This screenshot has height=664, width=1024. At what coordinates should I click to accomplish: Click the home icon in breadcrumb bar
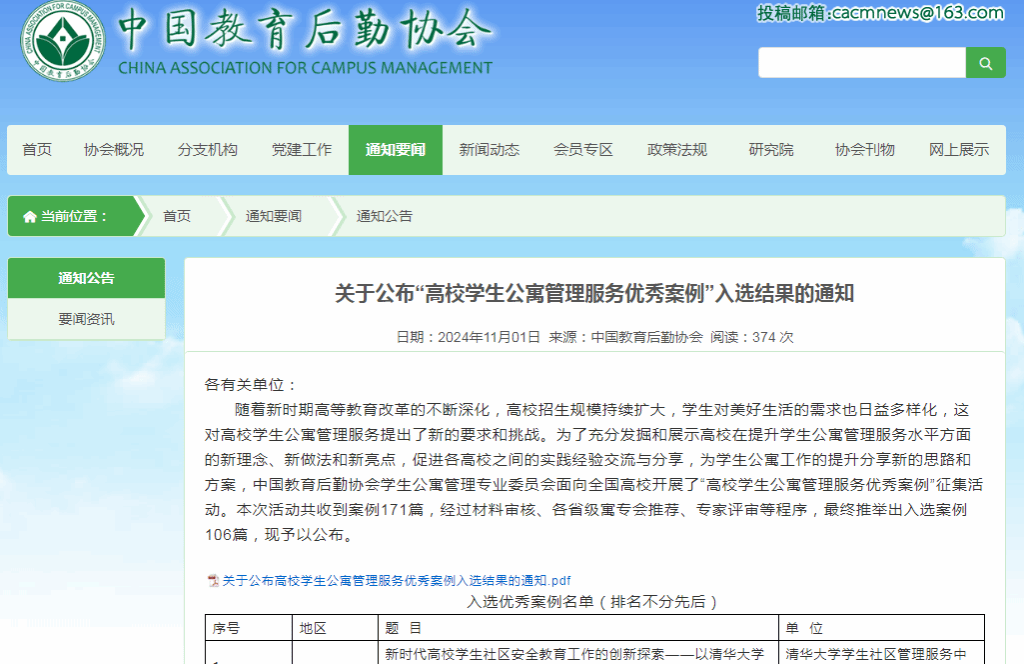[x=29, y=216]
